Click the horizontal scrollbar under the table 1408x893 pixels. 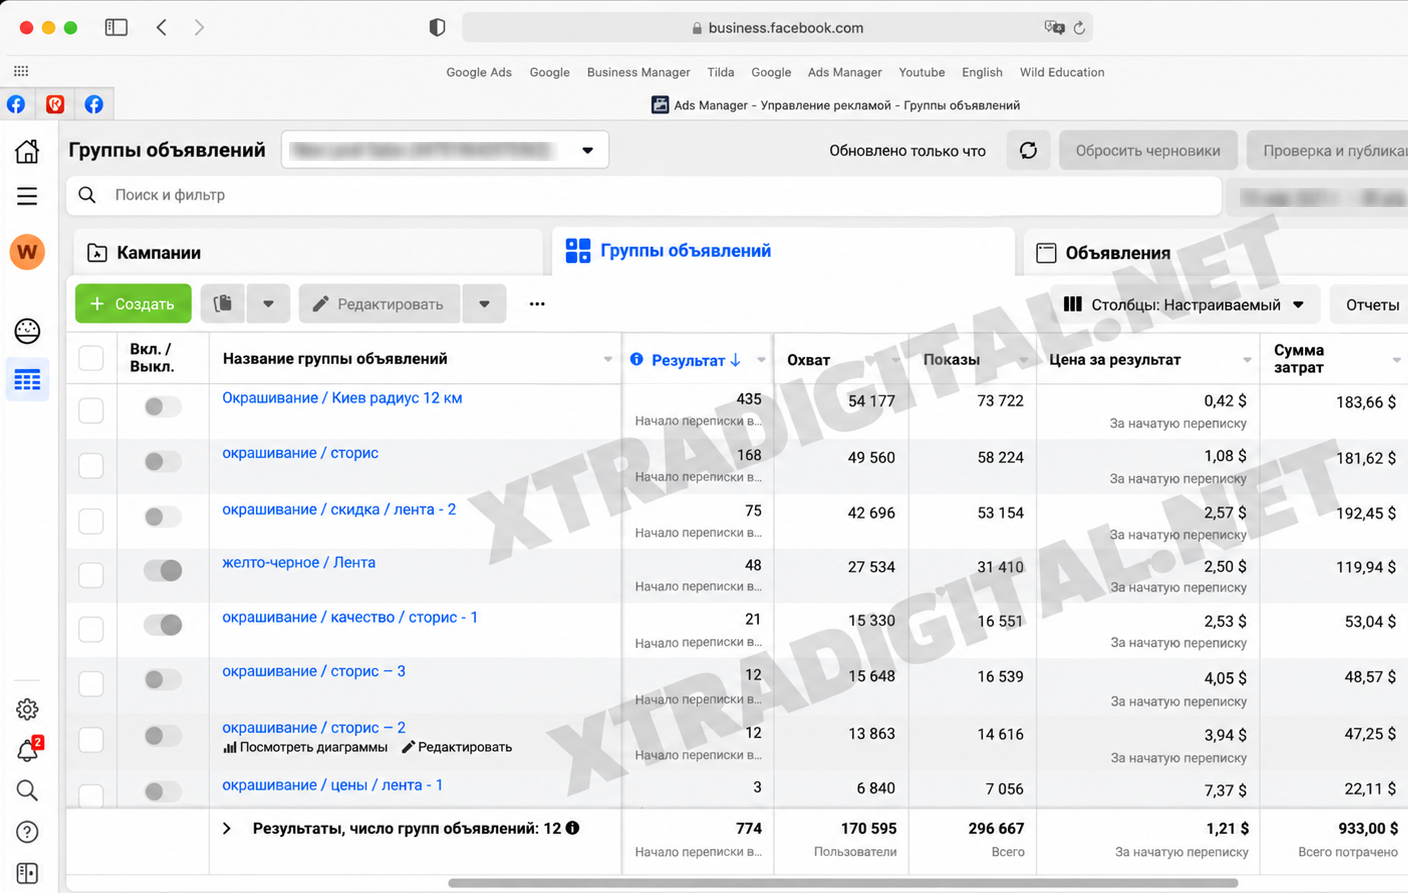(x=843, y=883)
